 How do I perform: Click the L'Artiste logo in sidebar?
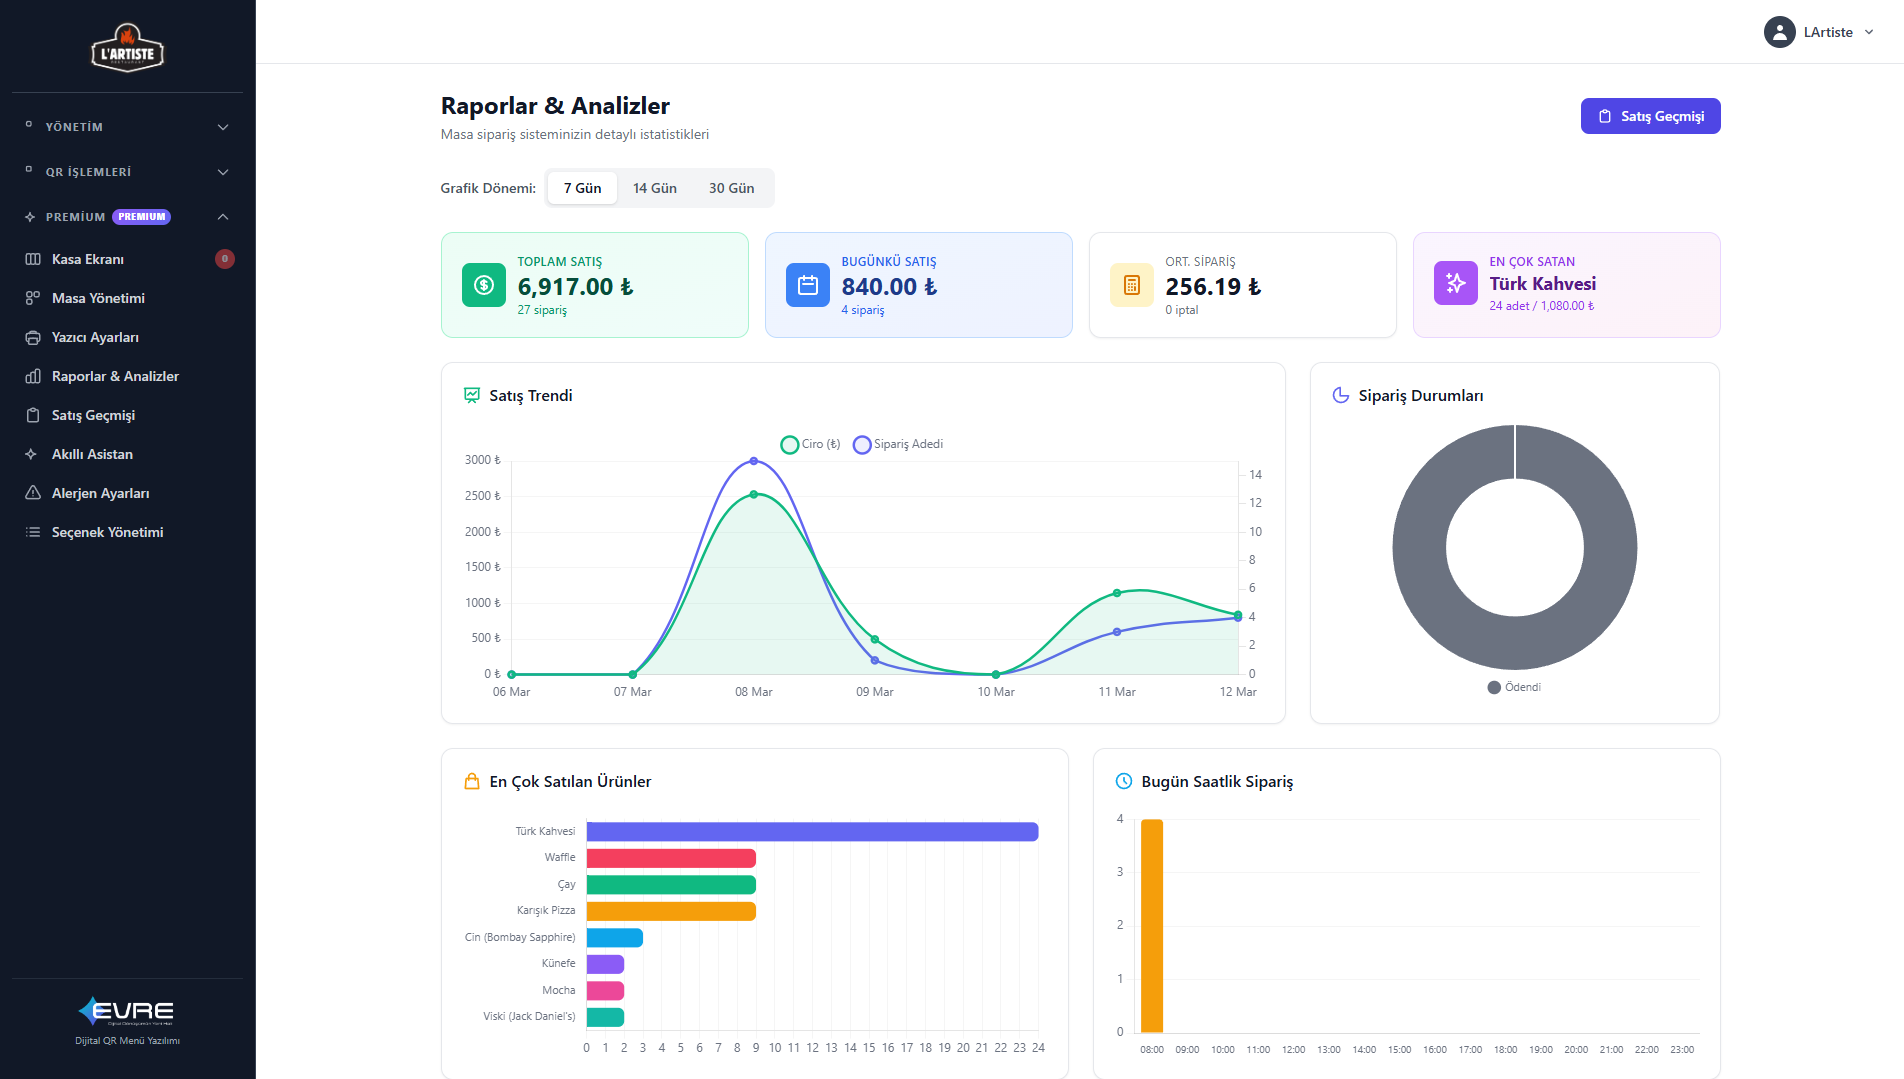(x=127, y=47)
